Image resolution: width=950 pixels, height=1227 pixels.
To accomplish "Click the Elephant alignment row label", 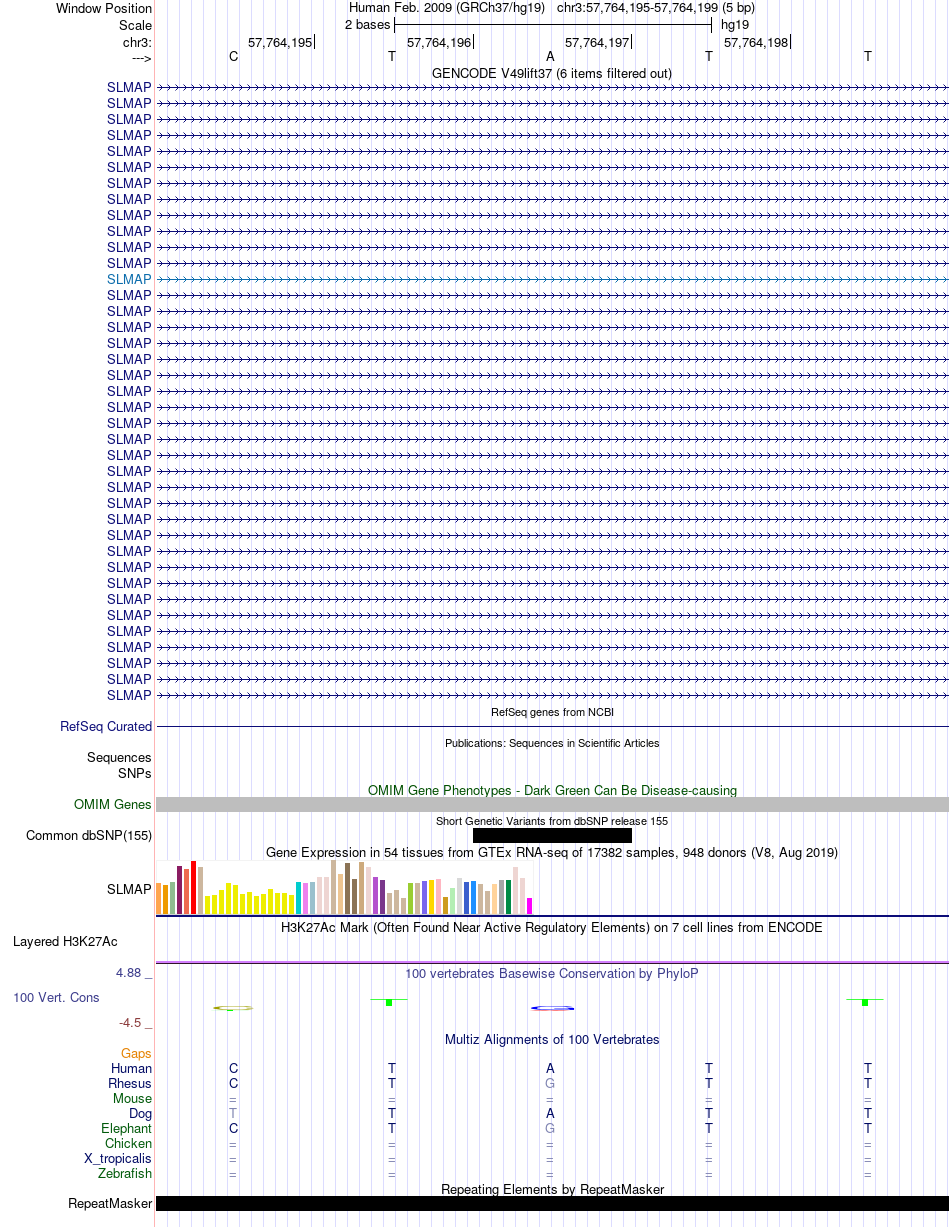I will tap(127, 1128).
